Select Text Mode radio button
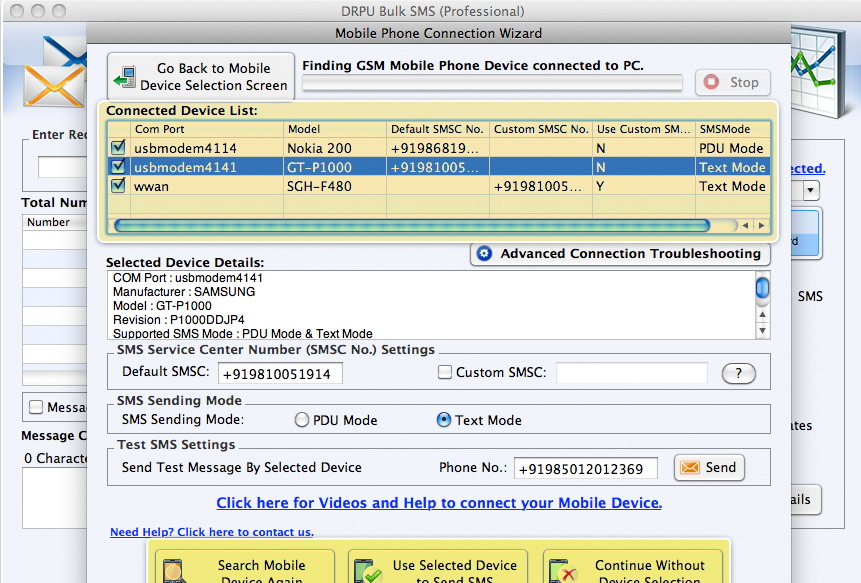The height and width of the screenshot is (583, 861). (444, 420)
